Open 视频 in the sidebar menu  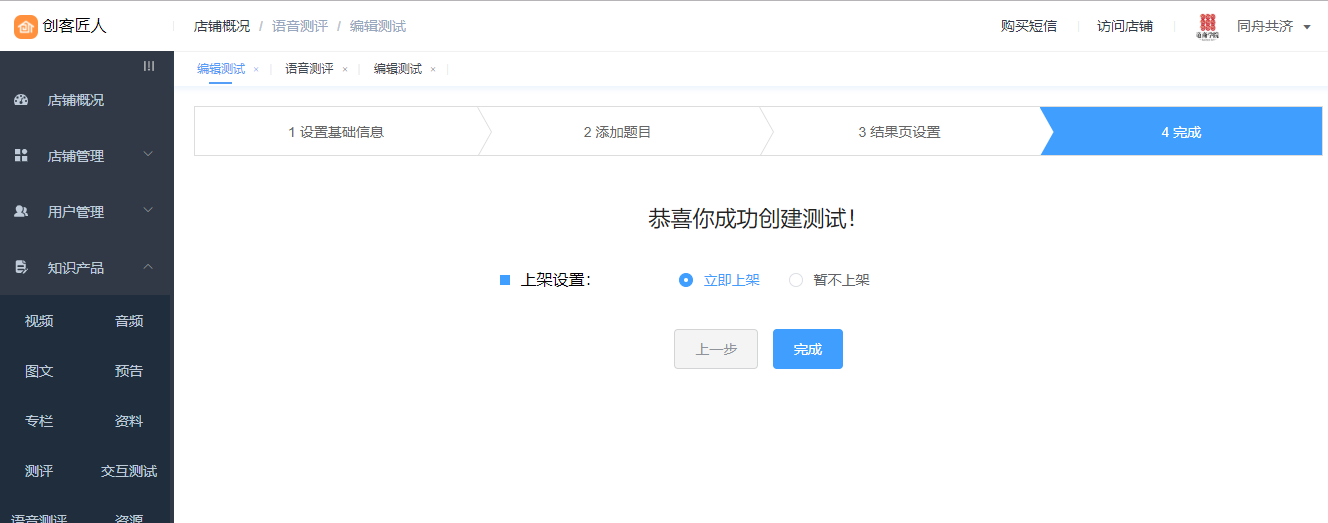click(x=39, y=321)
